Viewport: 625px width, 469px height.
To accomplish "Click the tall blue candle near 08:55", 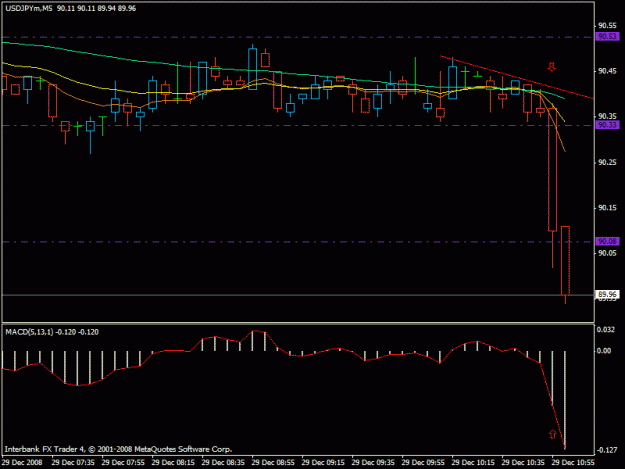I will pos(252,69).
